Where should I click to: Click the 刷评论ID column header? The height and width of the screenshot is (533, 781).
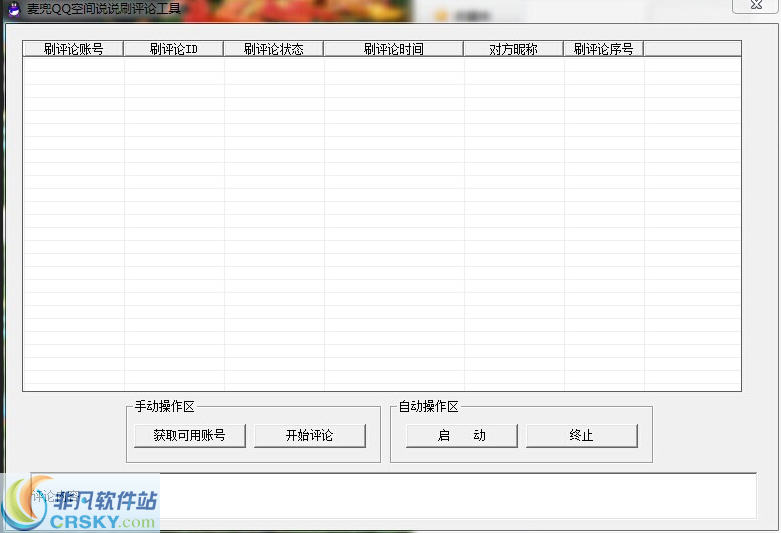(173, 49)
